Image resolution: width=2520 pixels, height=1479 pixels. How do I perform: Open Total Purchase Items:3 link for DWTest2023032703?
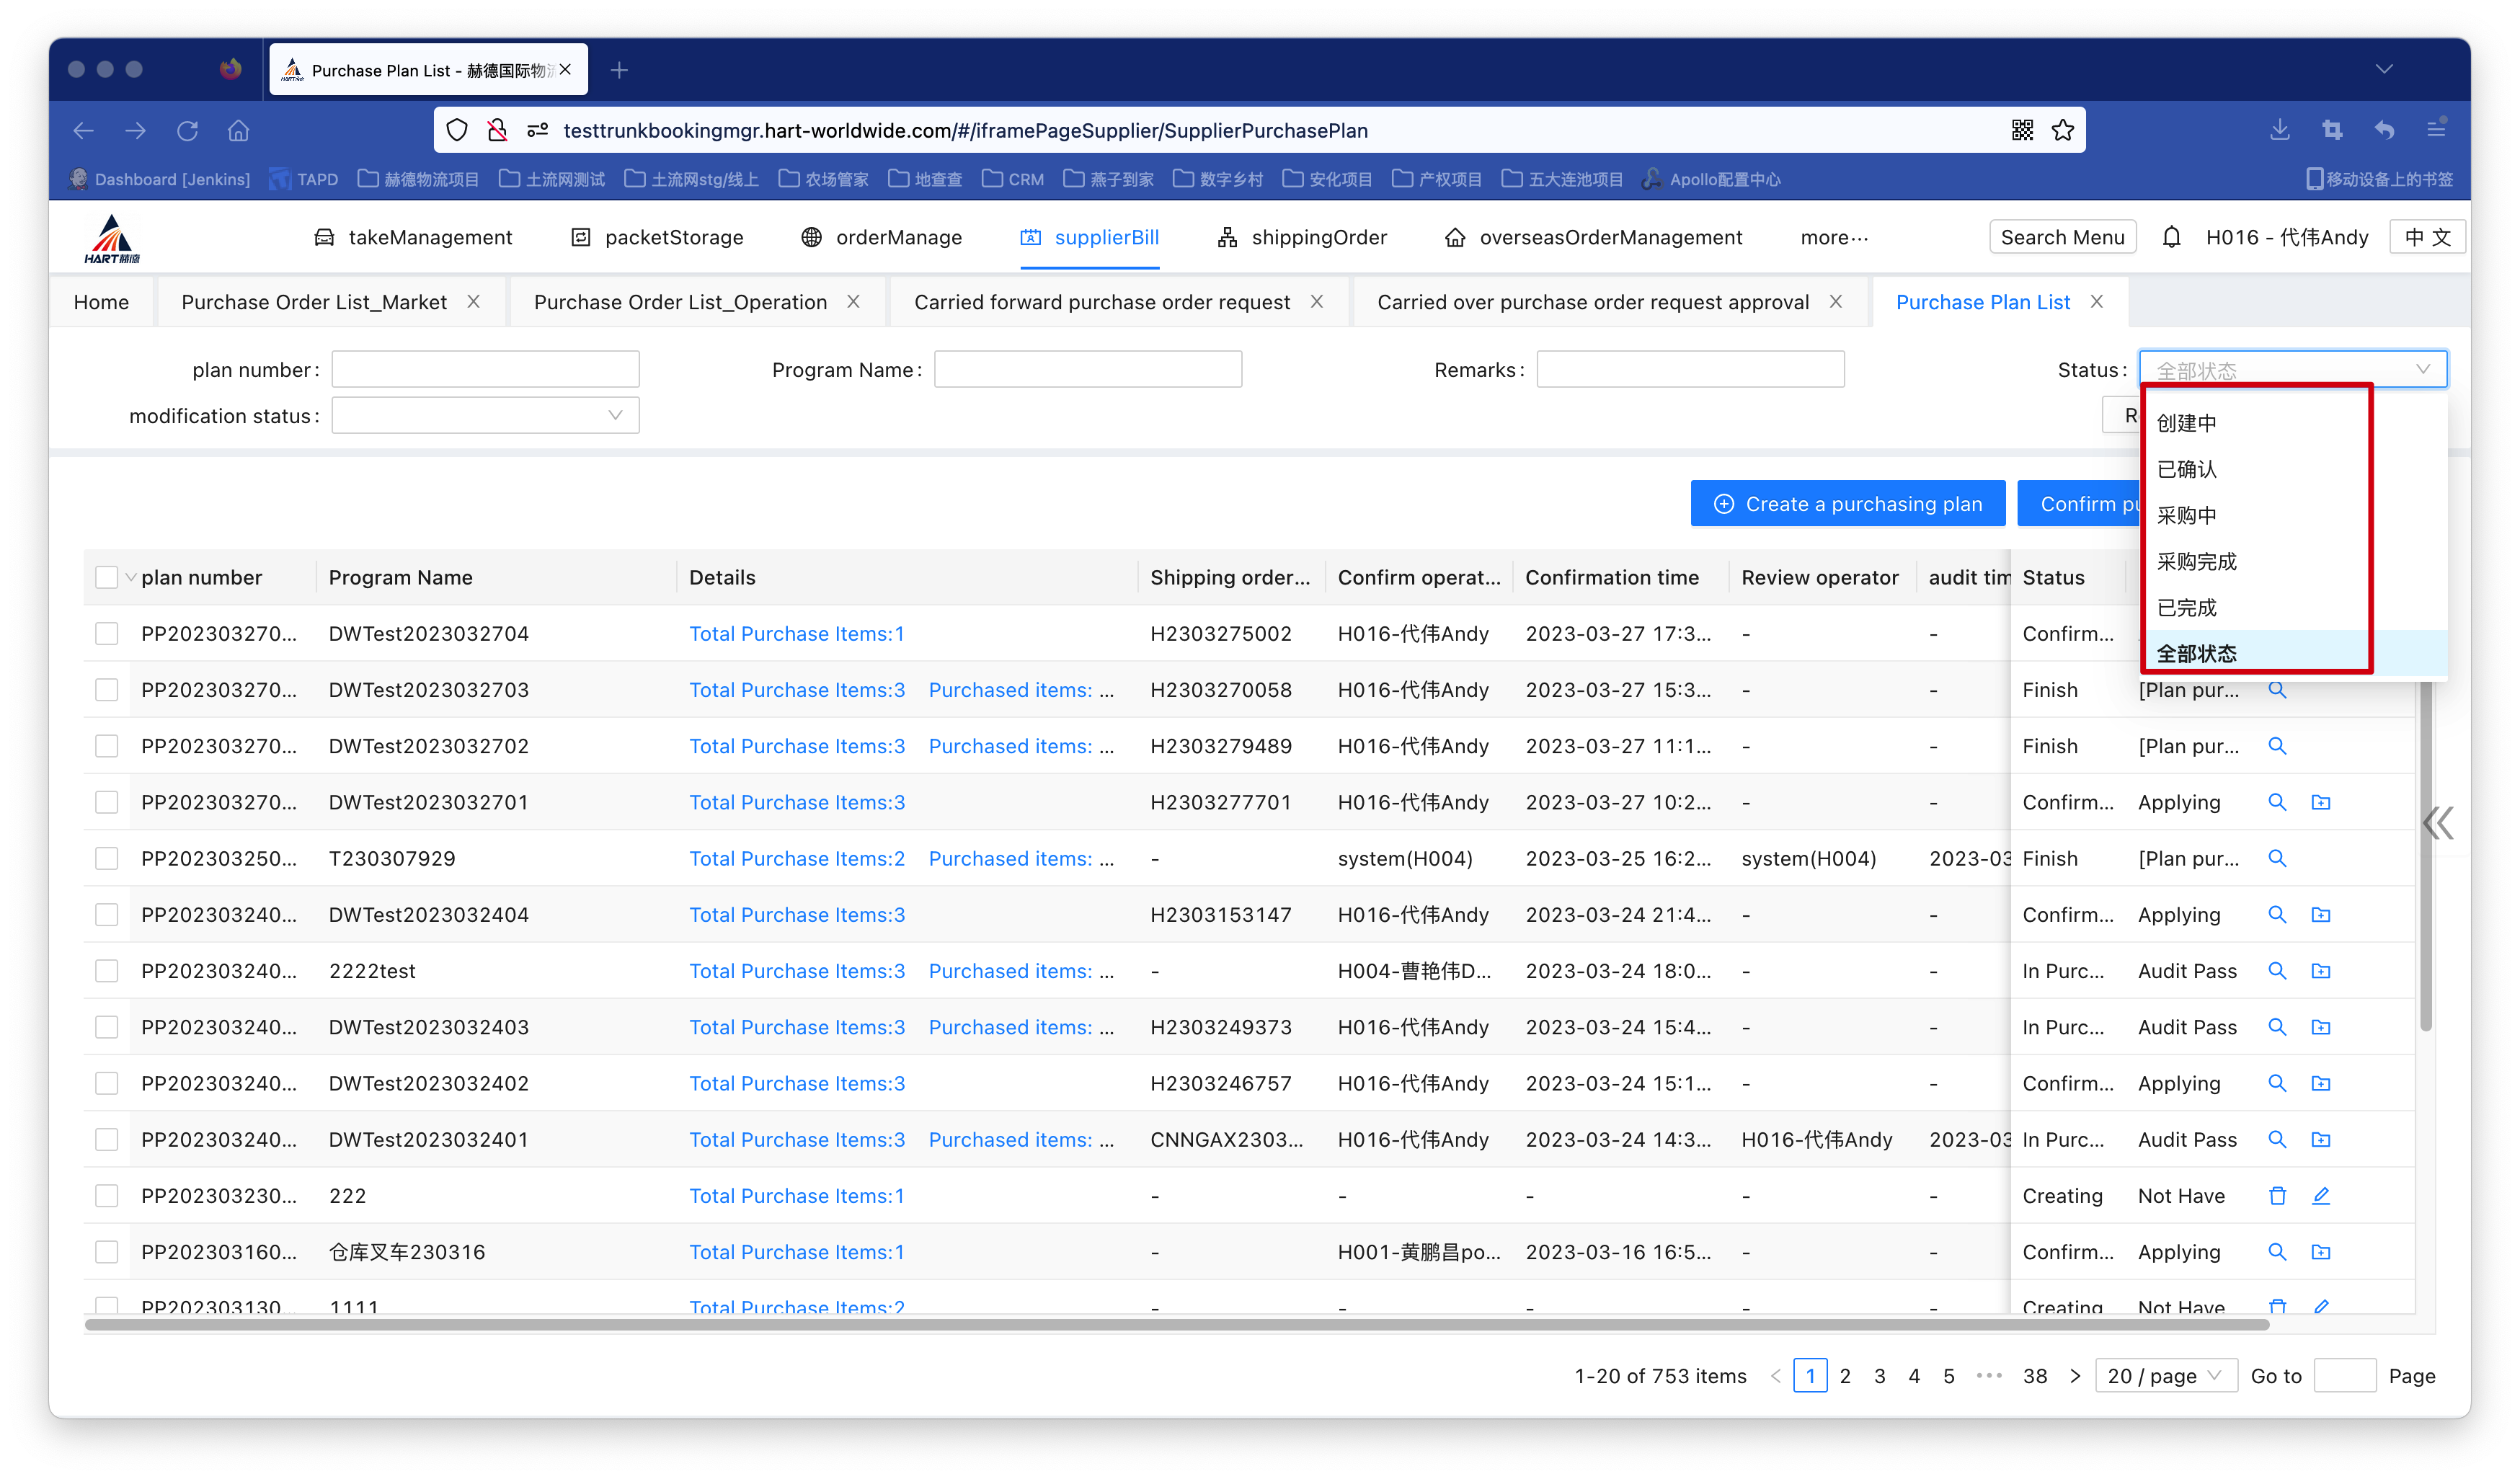pos(797,690)
